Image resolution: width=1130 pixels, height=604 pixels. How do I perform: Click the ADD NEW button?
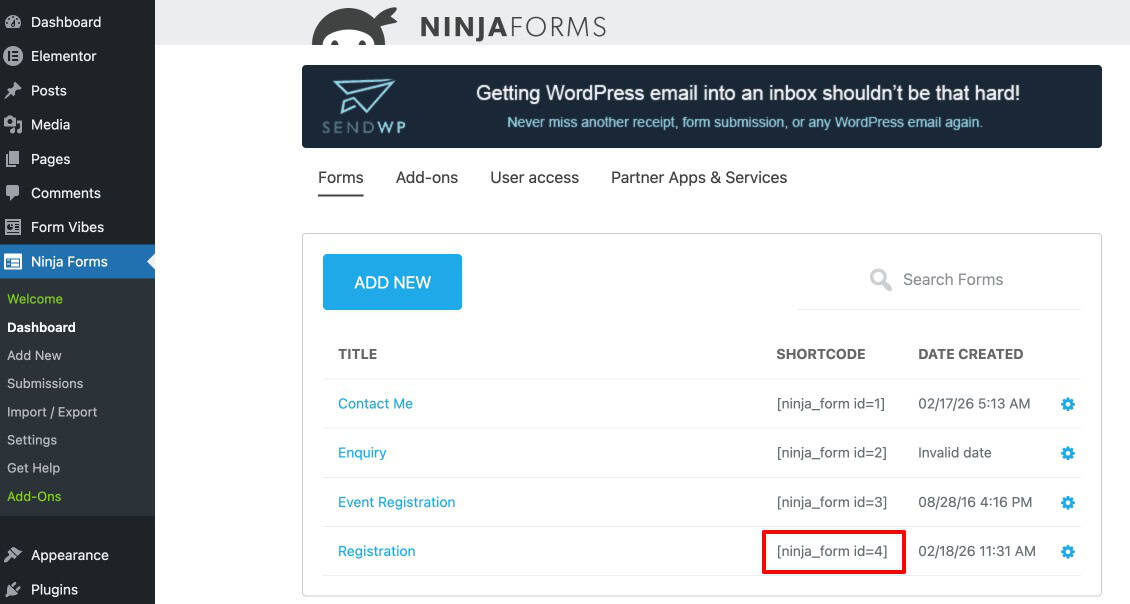click(392, 282)
